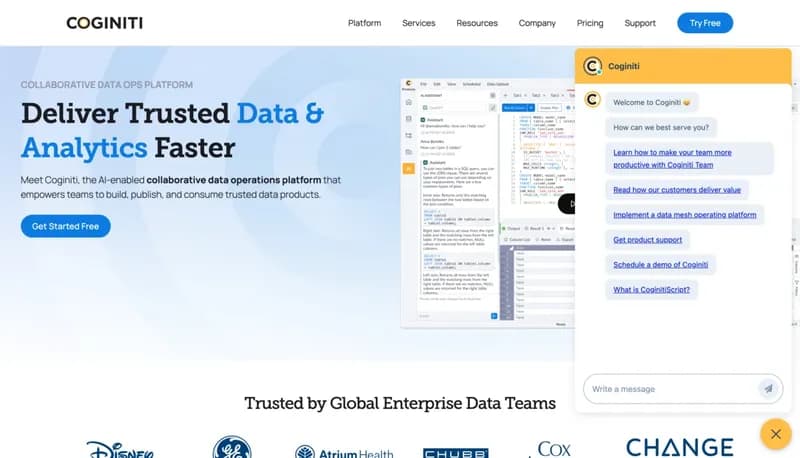Image resolution: width=800 pixels, height=458 pixels.
Task: Click the 'Trusted by Global Enterprise Data Teams' heading
Action: click(400, 403)
